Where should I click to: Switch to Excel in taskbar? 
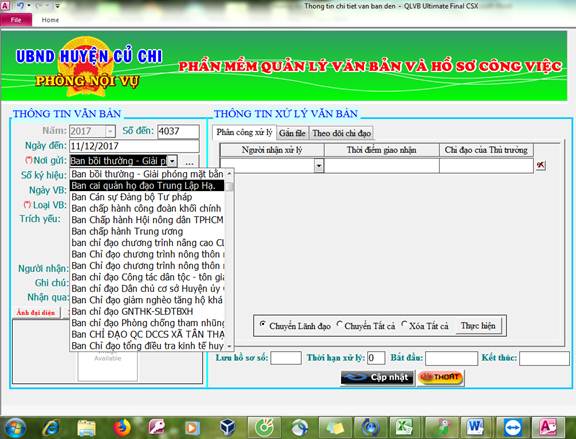click(x=403, y=428)
